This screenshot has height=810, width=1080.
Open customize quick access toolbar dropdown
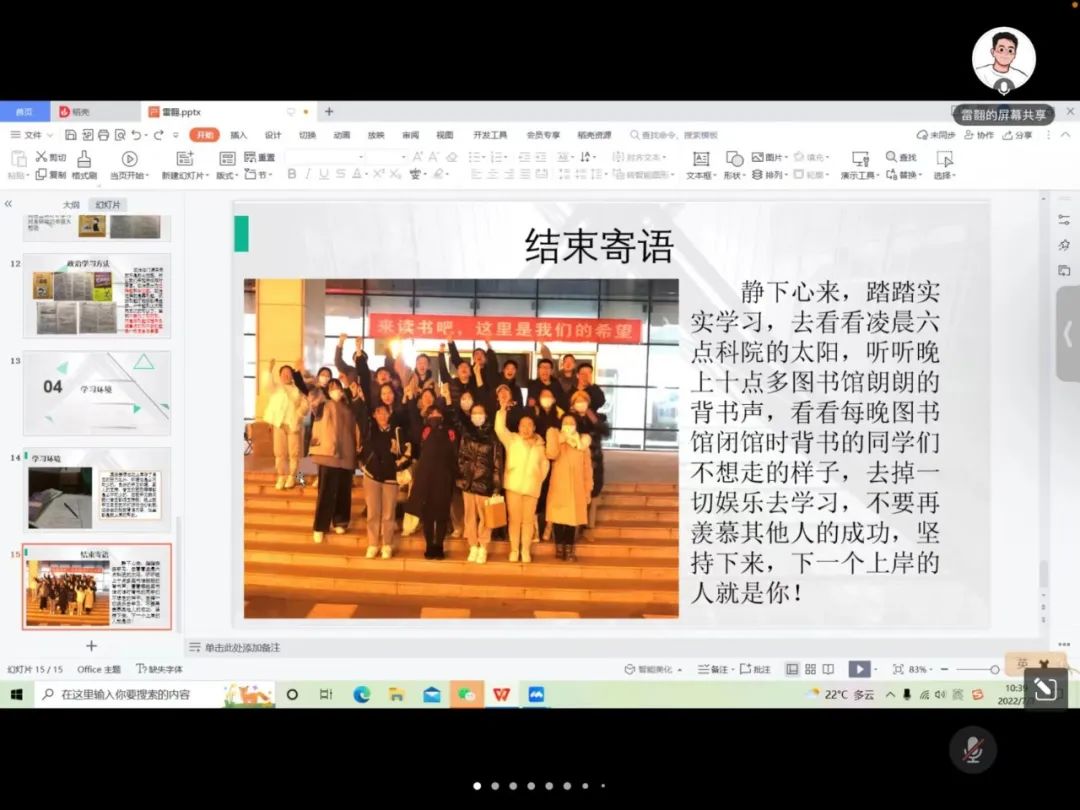[x=176, y=135]
